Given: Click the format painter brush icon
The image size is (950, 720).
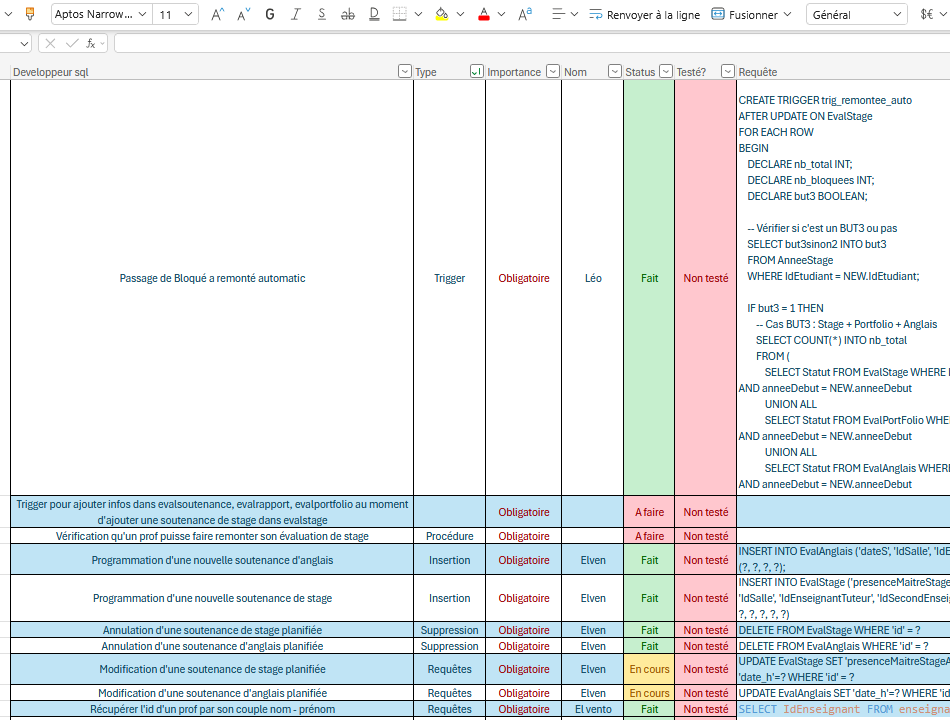Looking at the screenshot, I should 30,14.
